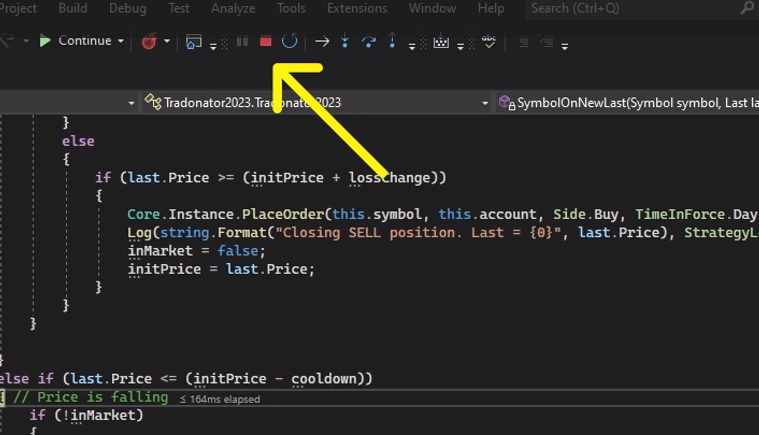Open the Debug menu
Image resolution: width=759 pixels, height=435 pixels.
[x=127, y=9]
